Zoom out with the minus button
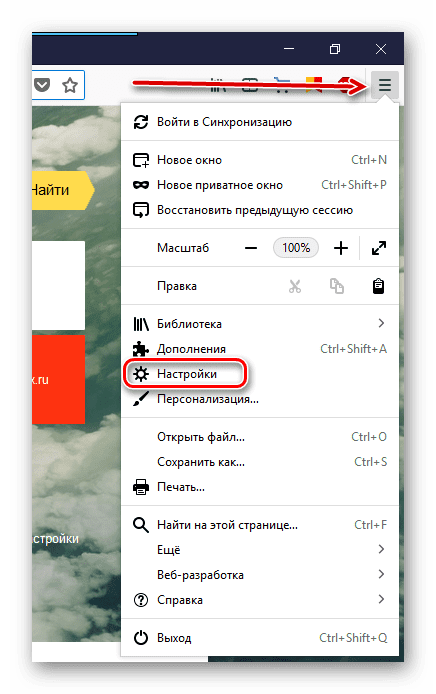The width and height of the screenshot is (436, 694). (x=251, y=248)
